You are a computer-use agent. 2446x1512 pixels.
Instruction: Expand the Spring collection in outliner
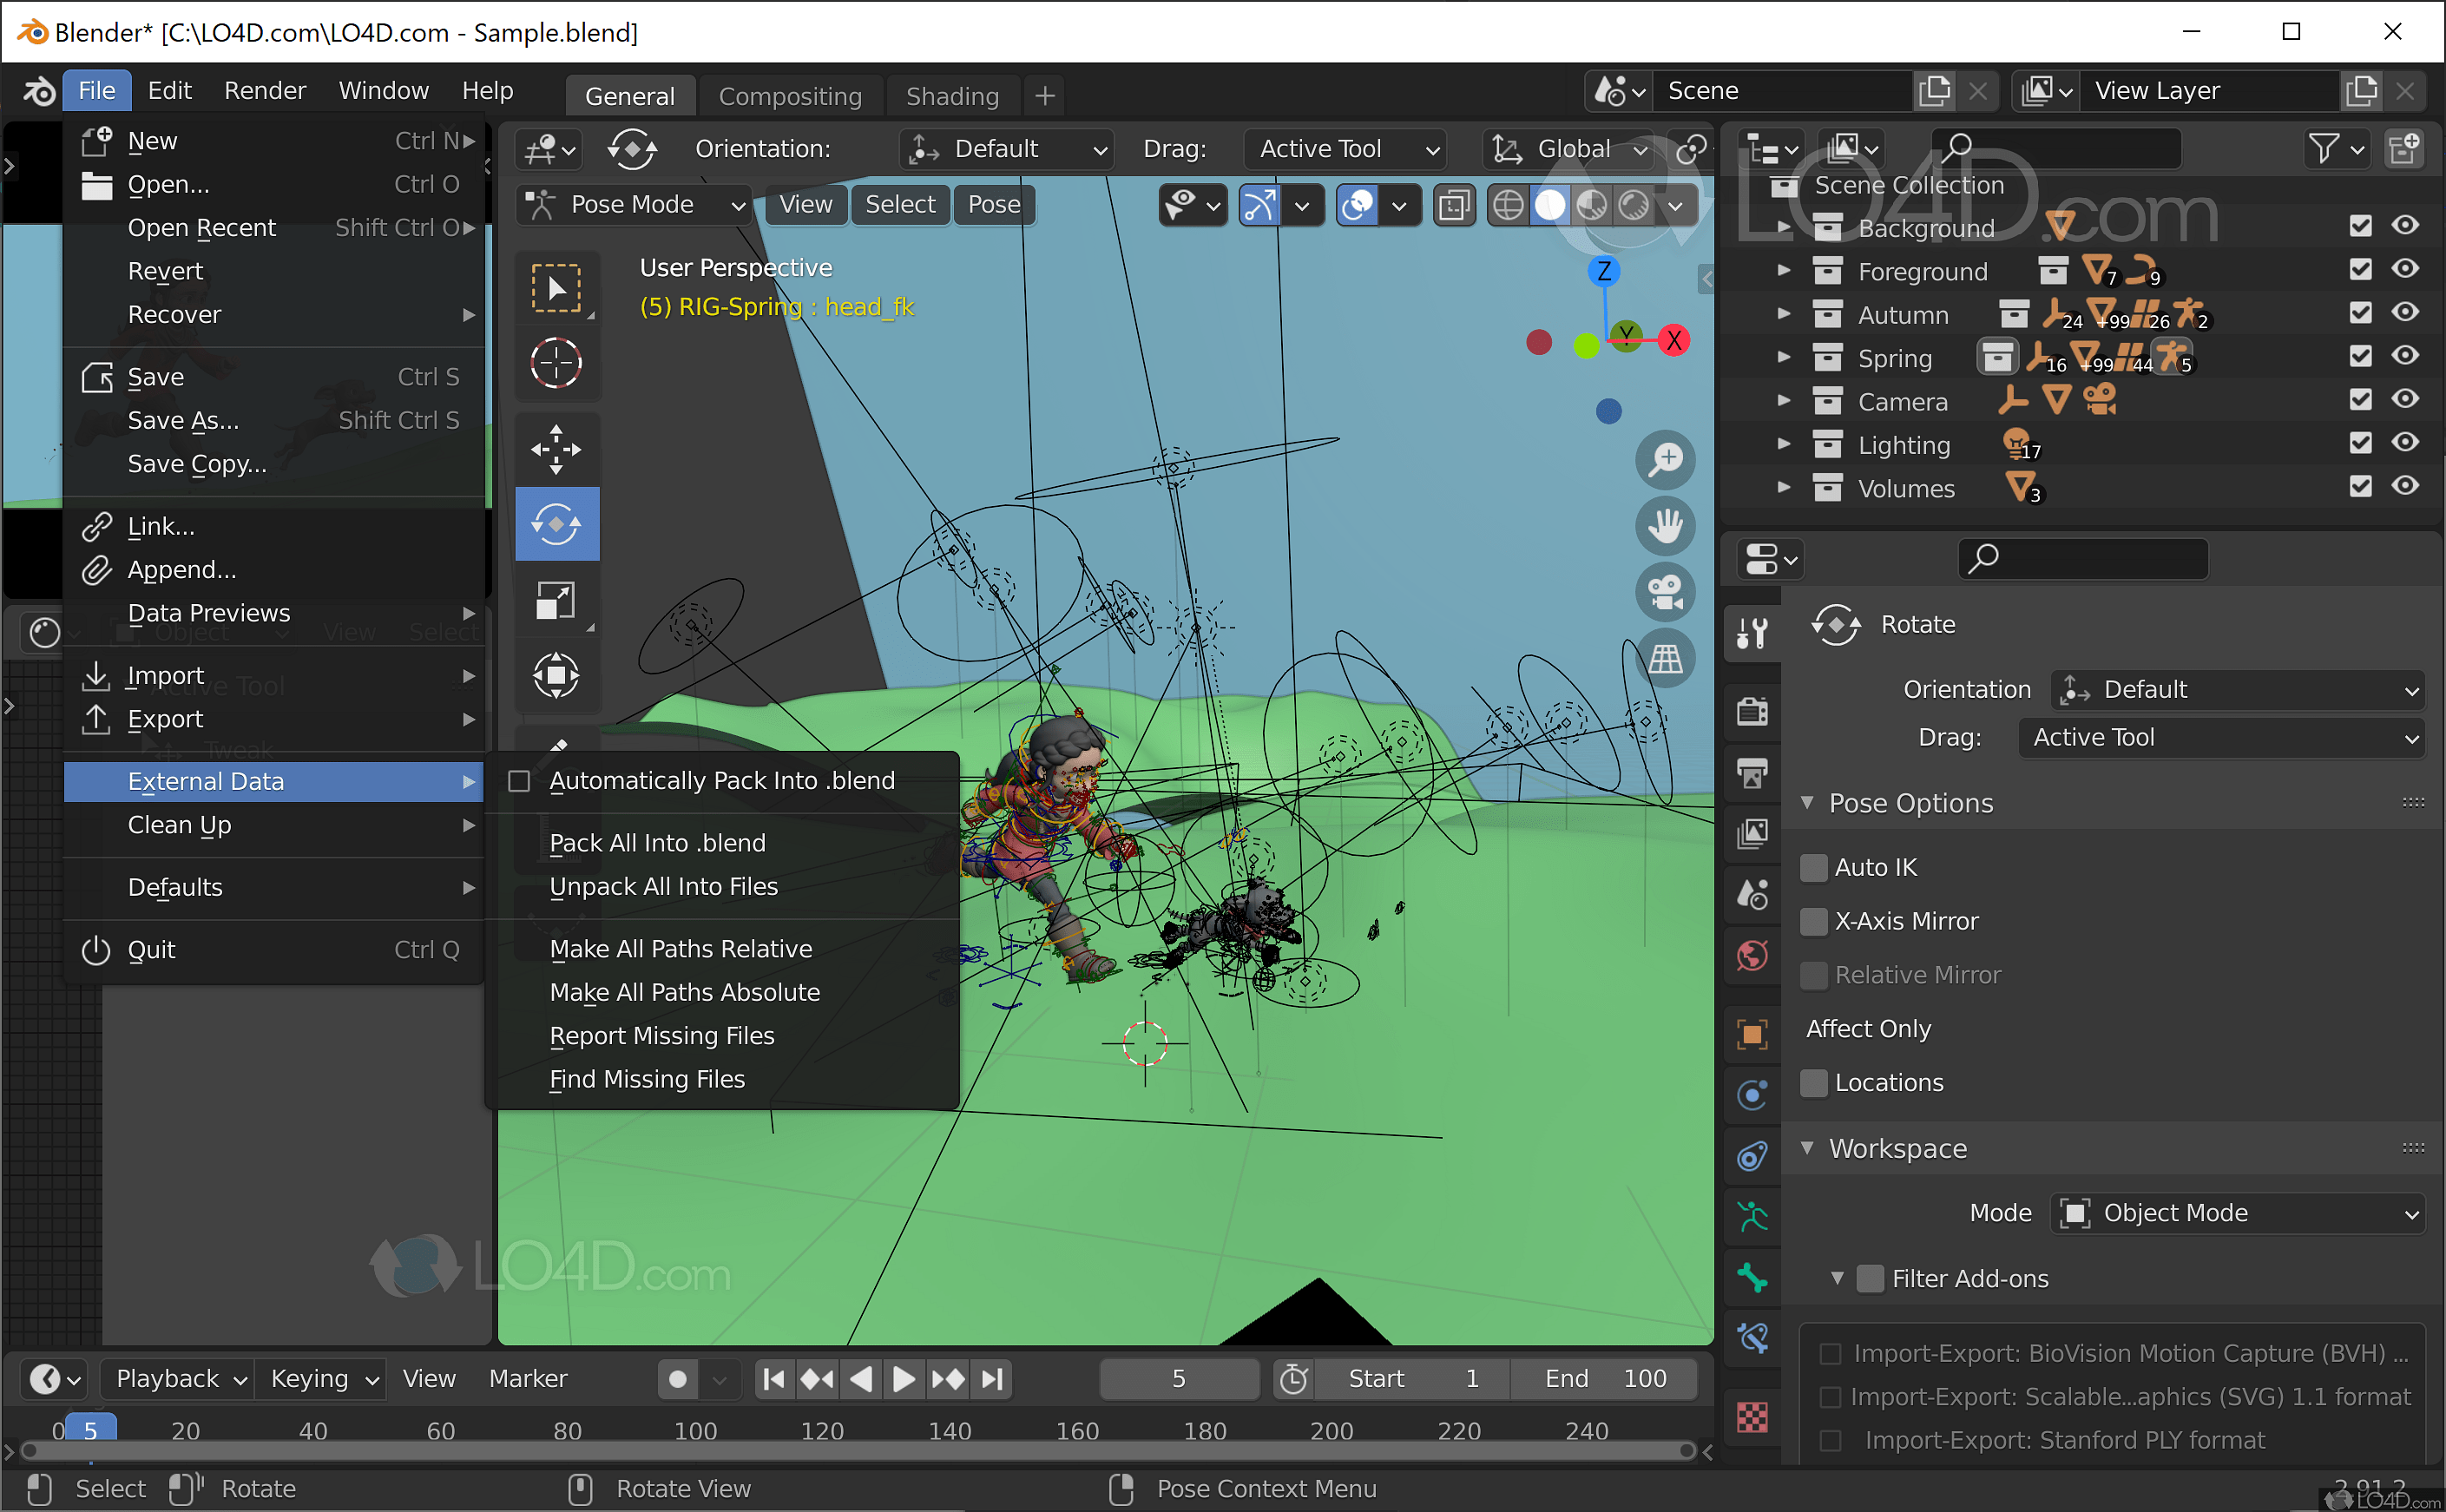(x=1783, y=357)
